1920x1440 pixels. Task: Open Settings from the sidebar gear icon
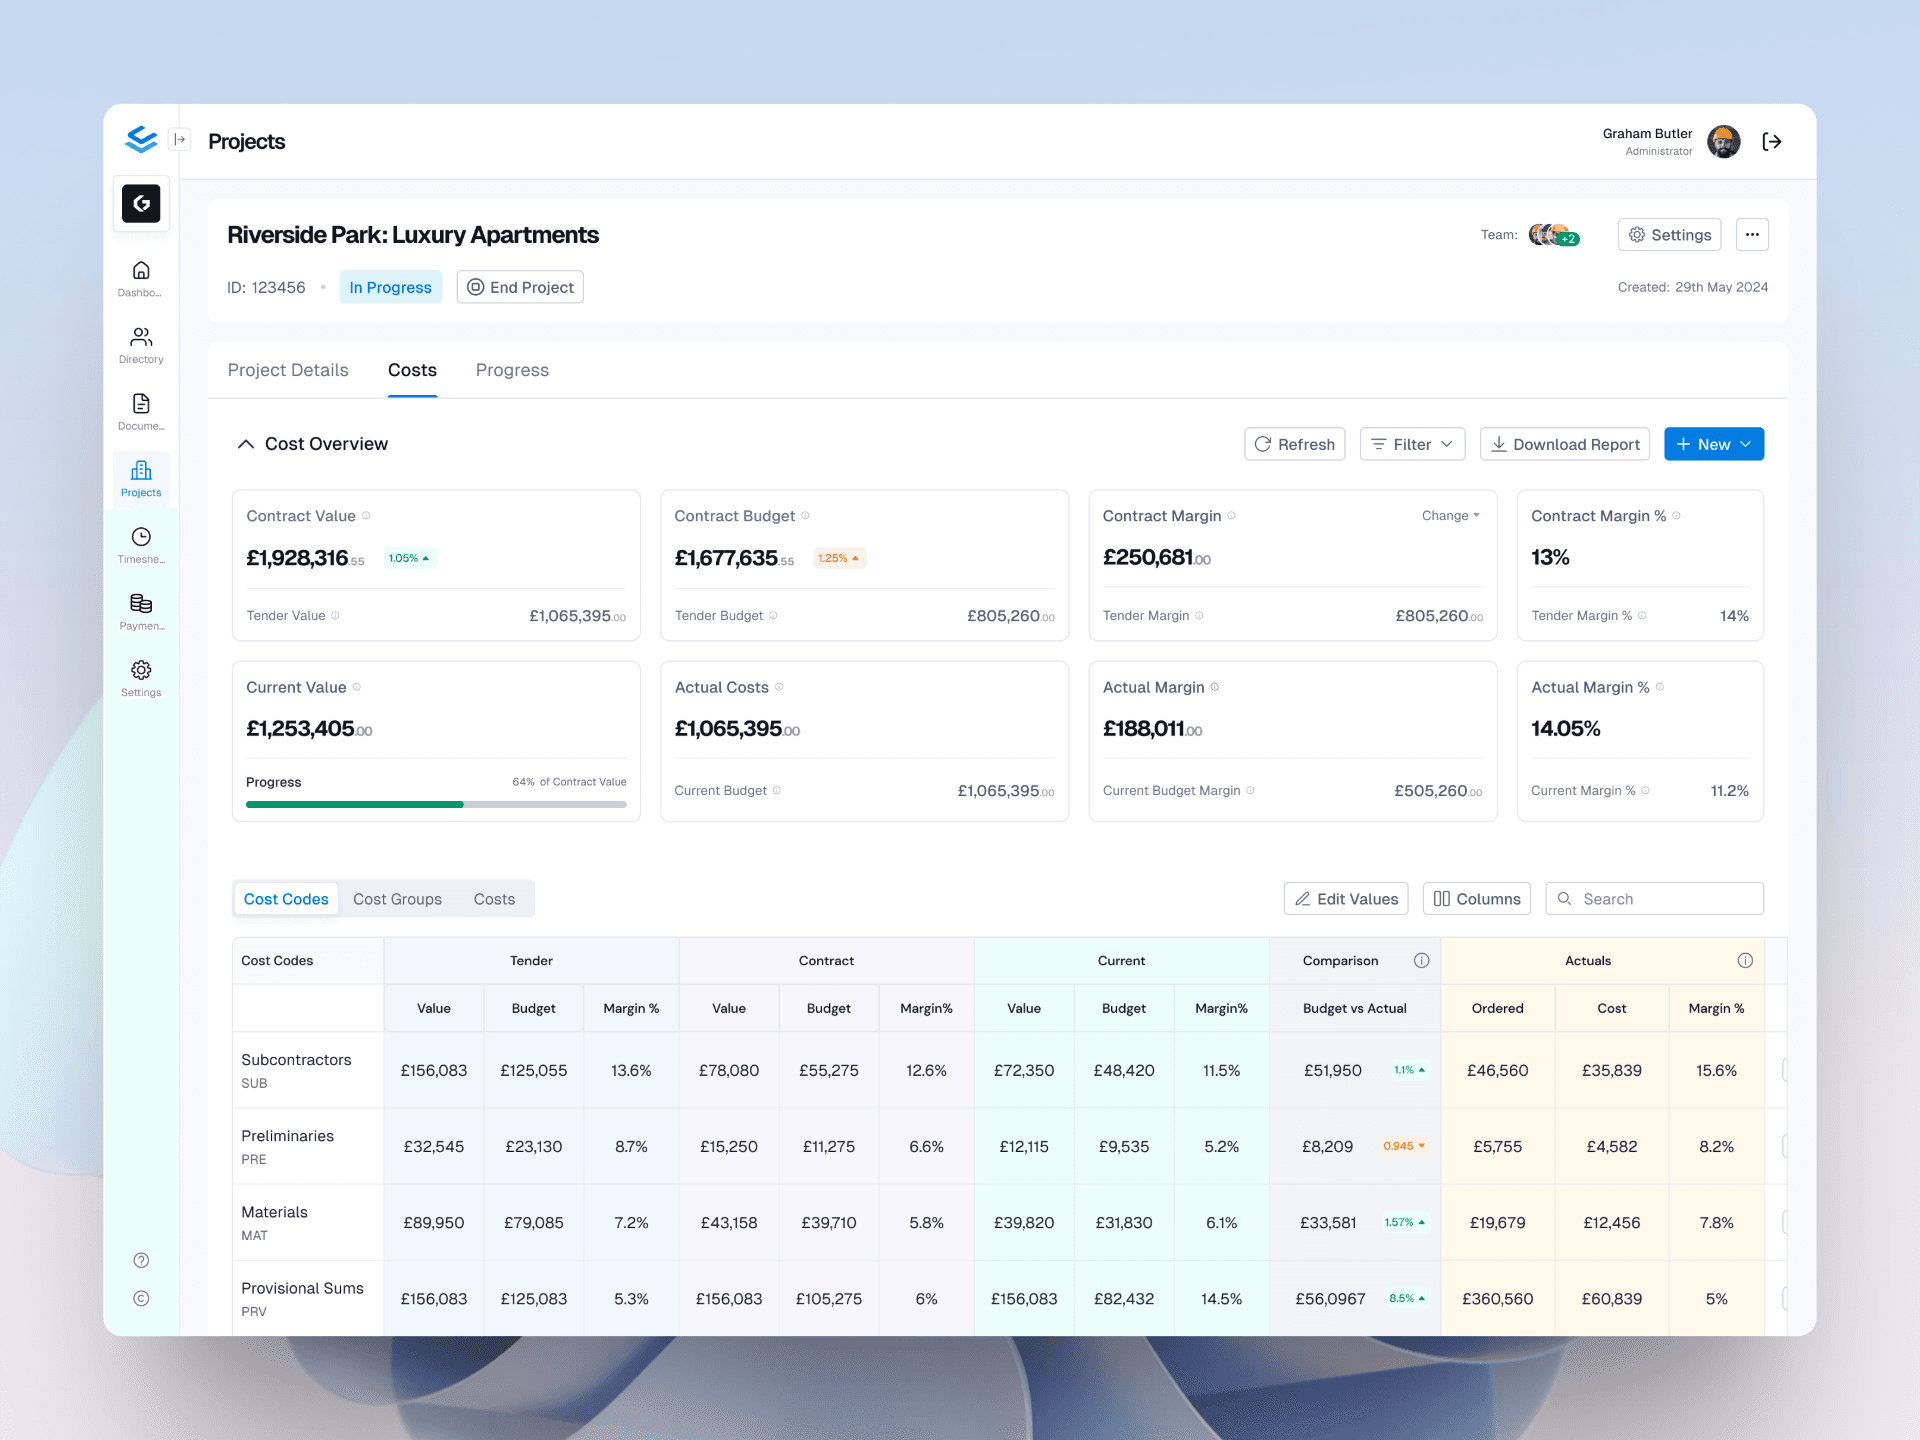click(x=140, y=677)
